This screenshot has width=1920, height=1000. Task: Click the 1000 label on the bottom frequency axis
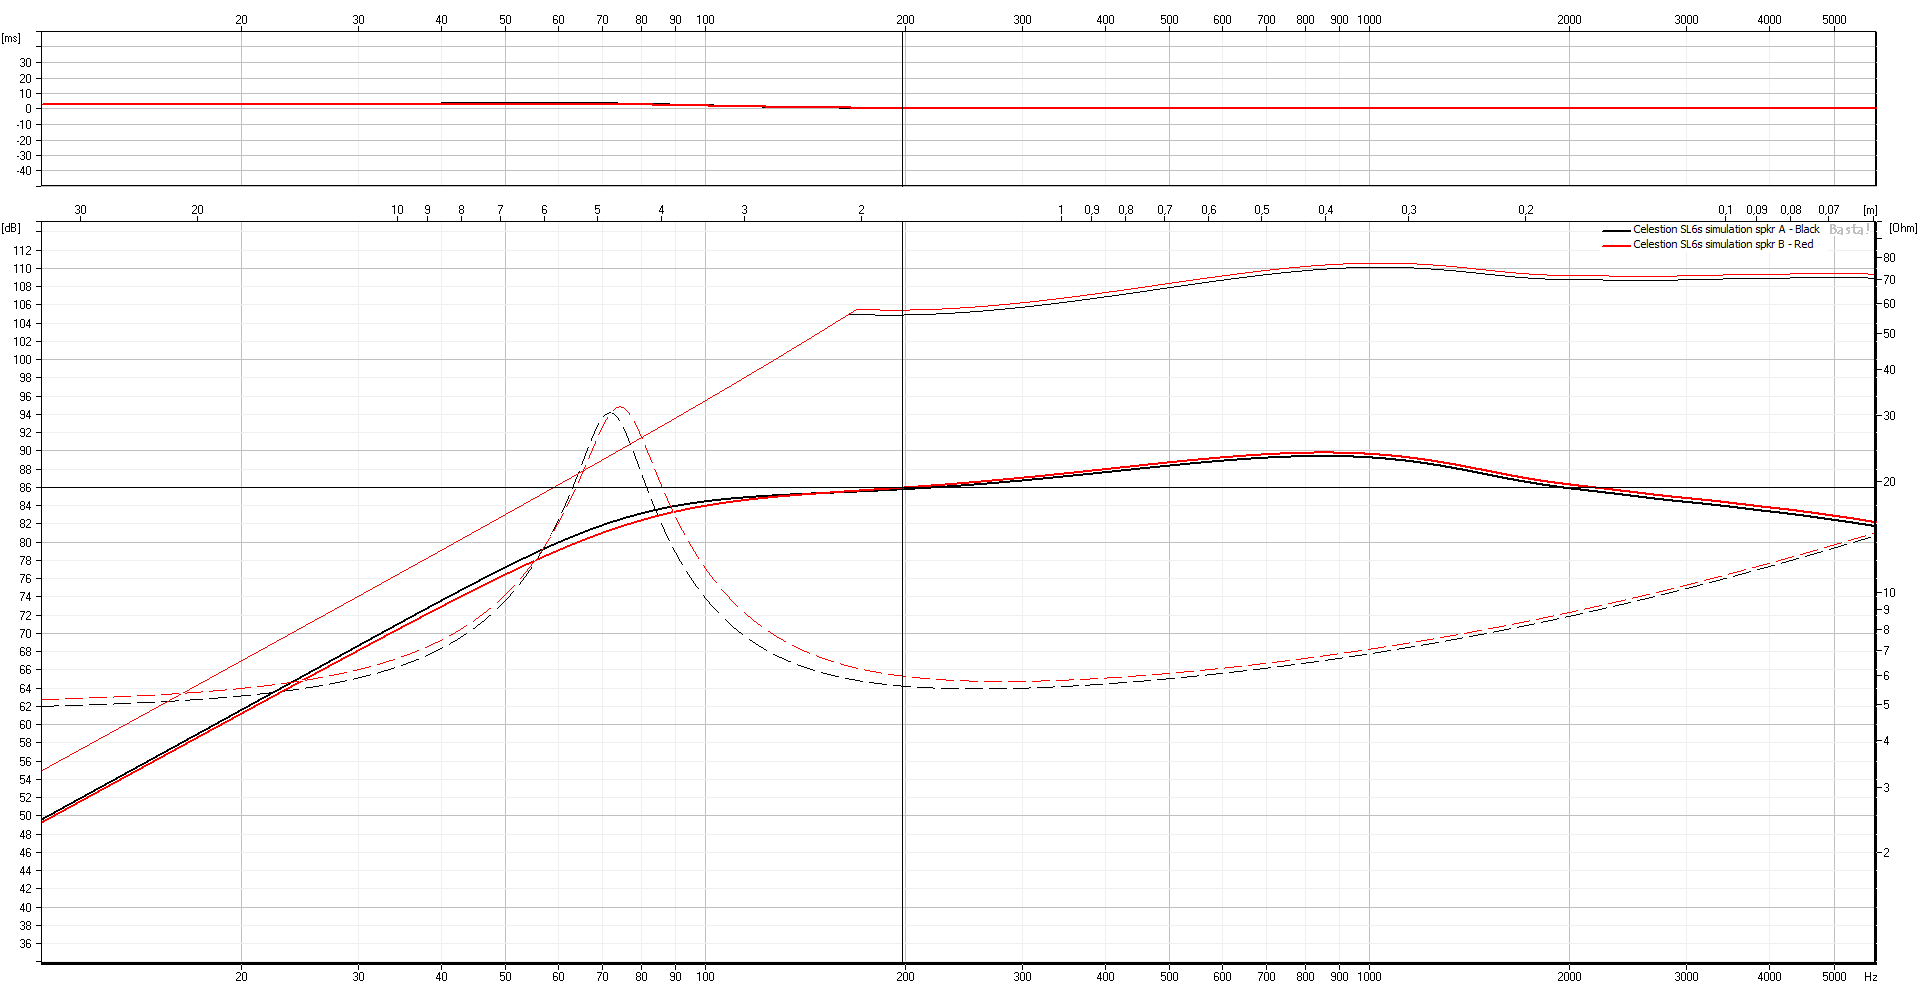click(x=1369, y=977)
